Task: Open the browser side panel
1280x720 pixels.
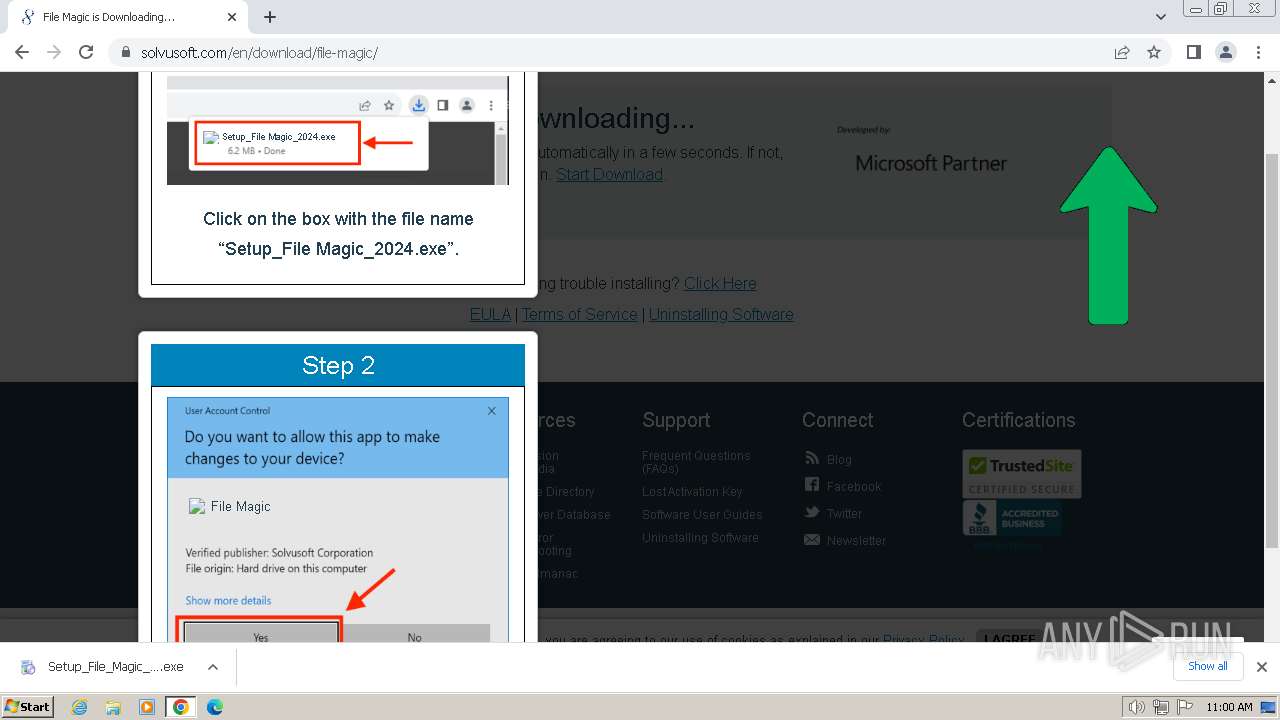Action: [1193, 52]
